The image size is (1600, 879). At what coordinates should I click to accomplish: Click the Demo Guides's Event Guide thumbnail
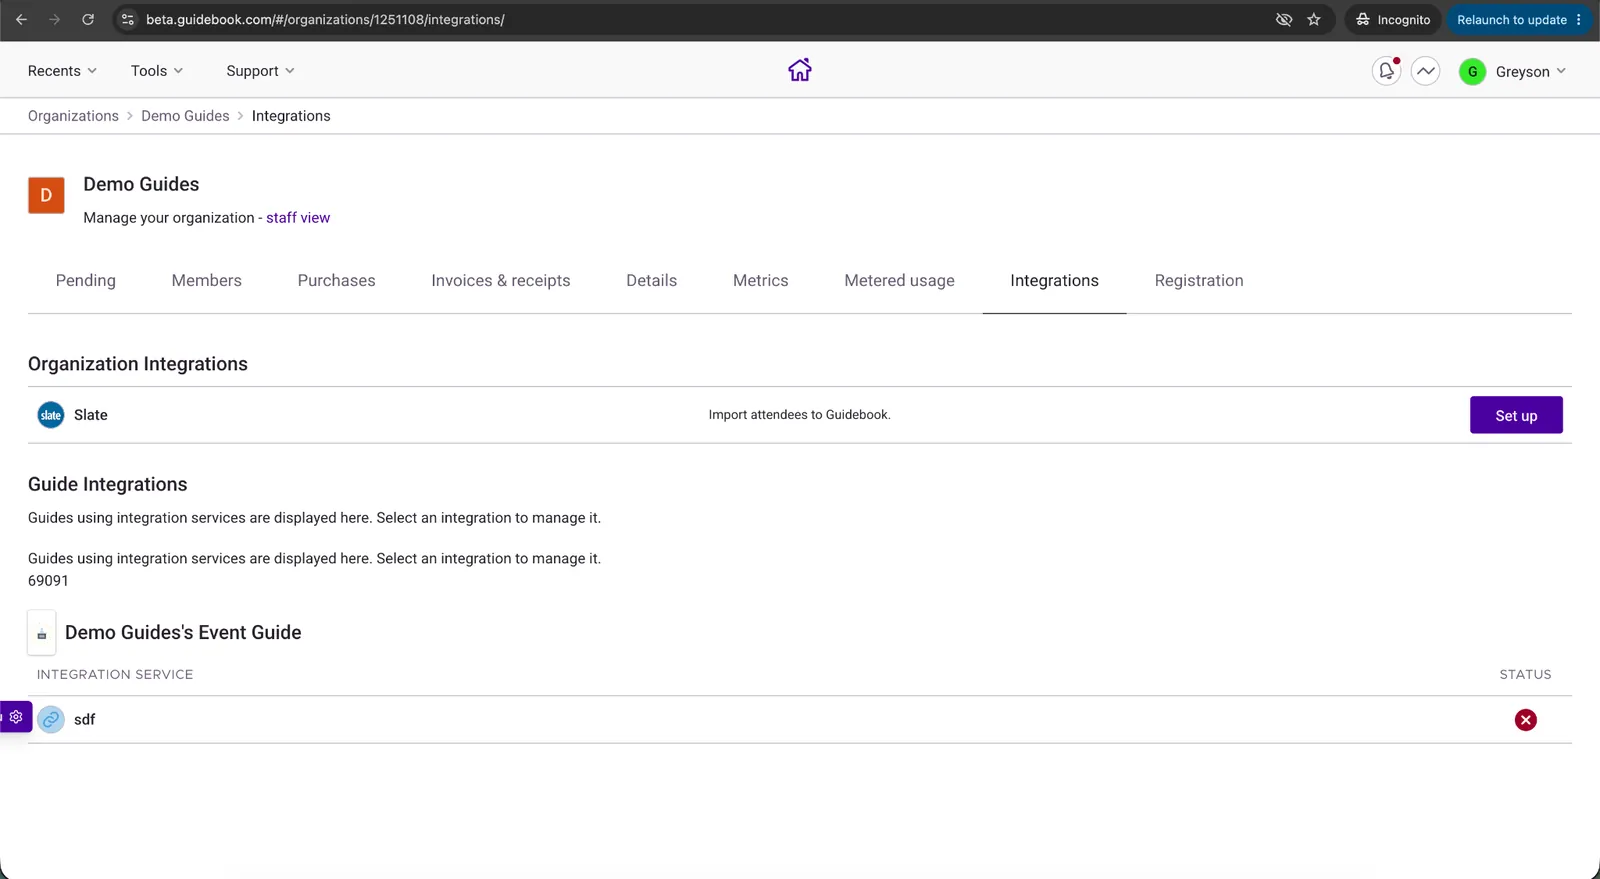tap(42, 633)
